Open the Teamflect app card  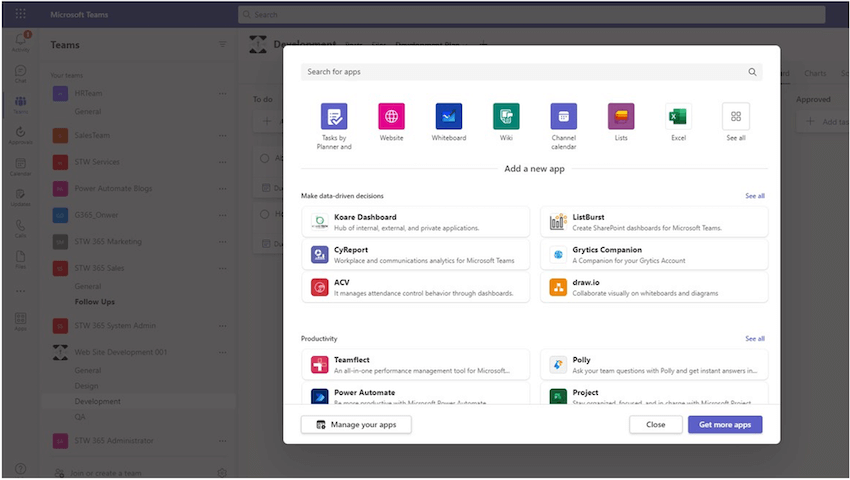click(416, 364)
